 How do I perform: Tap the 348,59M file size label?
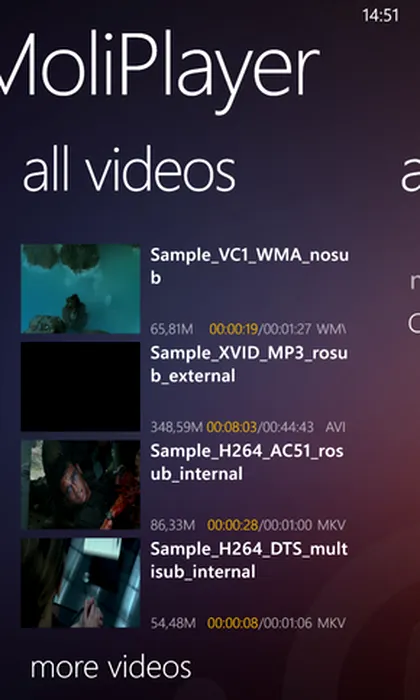point(177,427)
